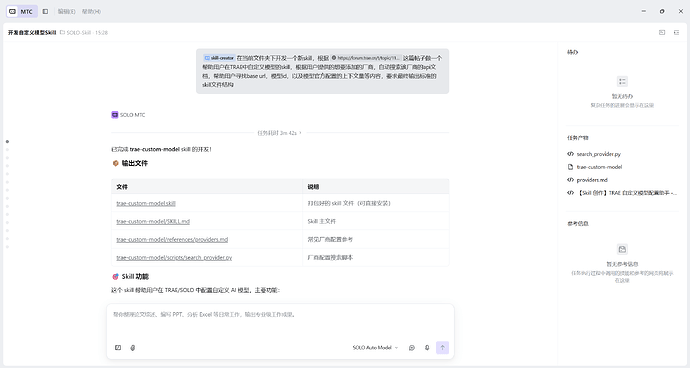Click the first dot in the left message navigator
Viewport: 690px width, 368px height.
(7, 142)
